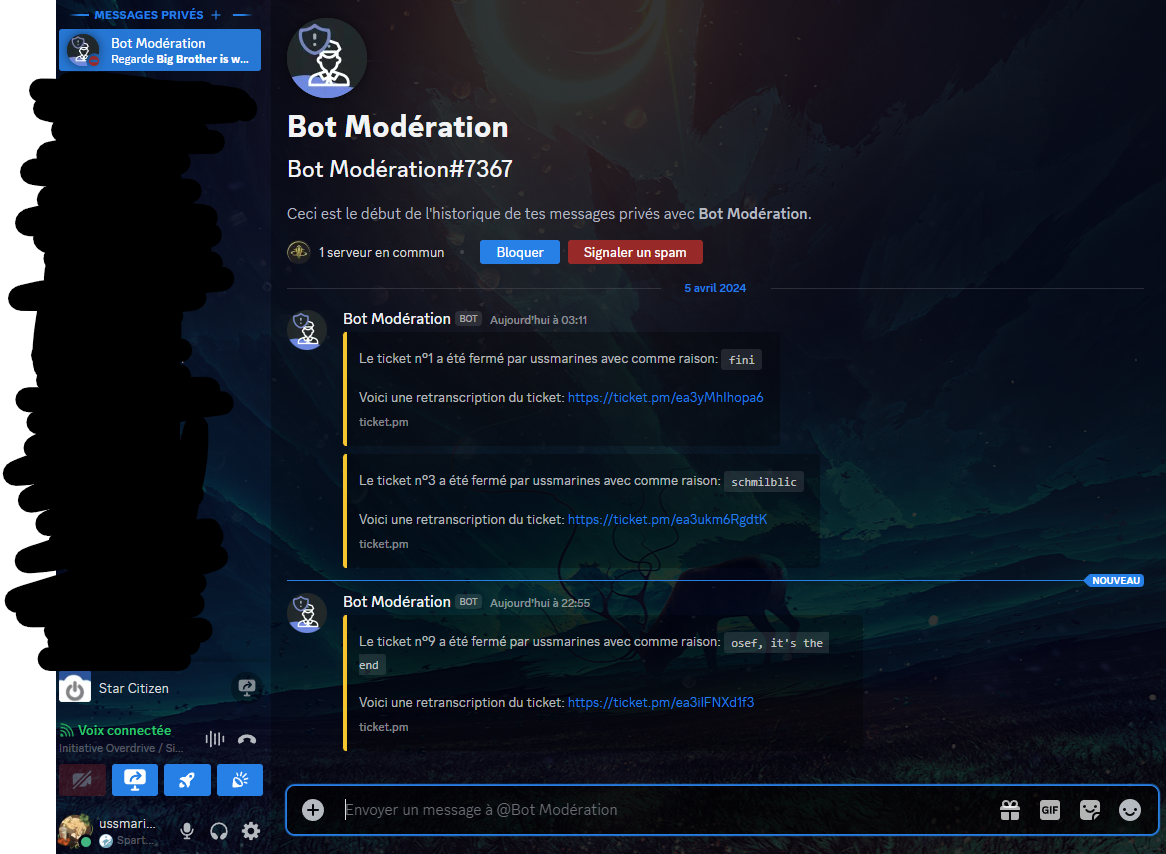
Task: Toggle microphone mute
Action: click(x=186, y=830)
